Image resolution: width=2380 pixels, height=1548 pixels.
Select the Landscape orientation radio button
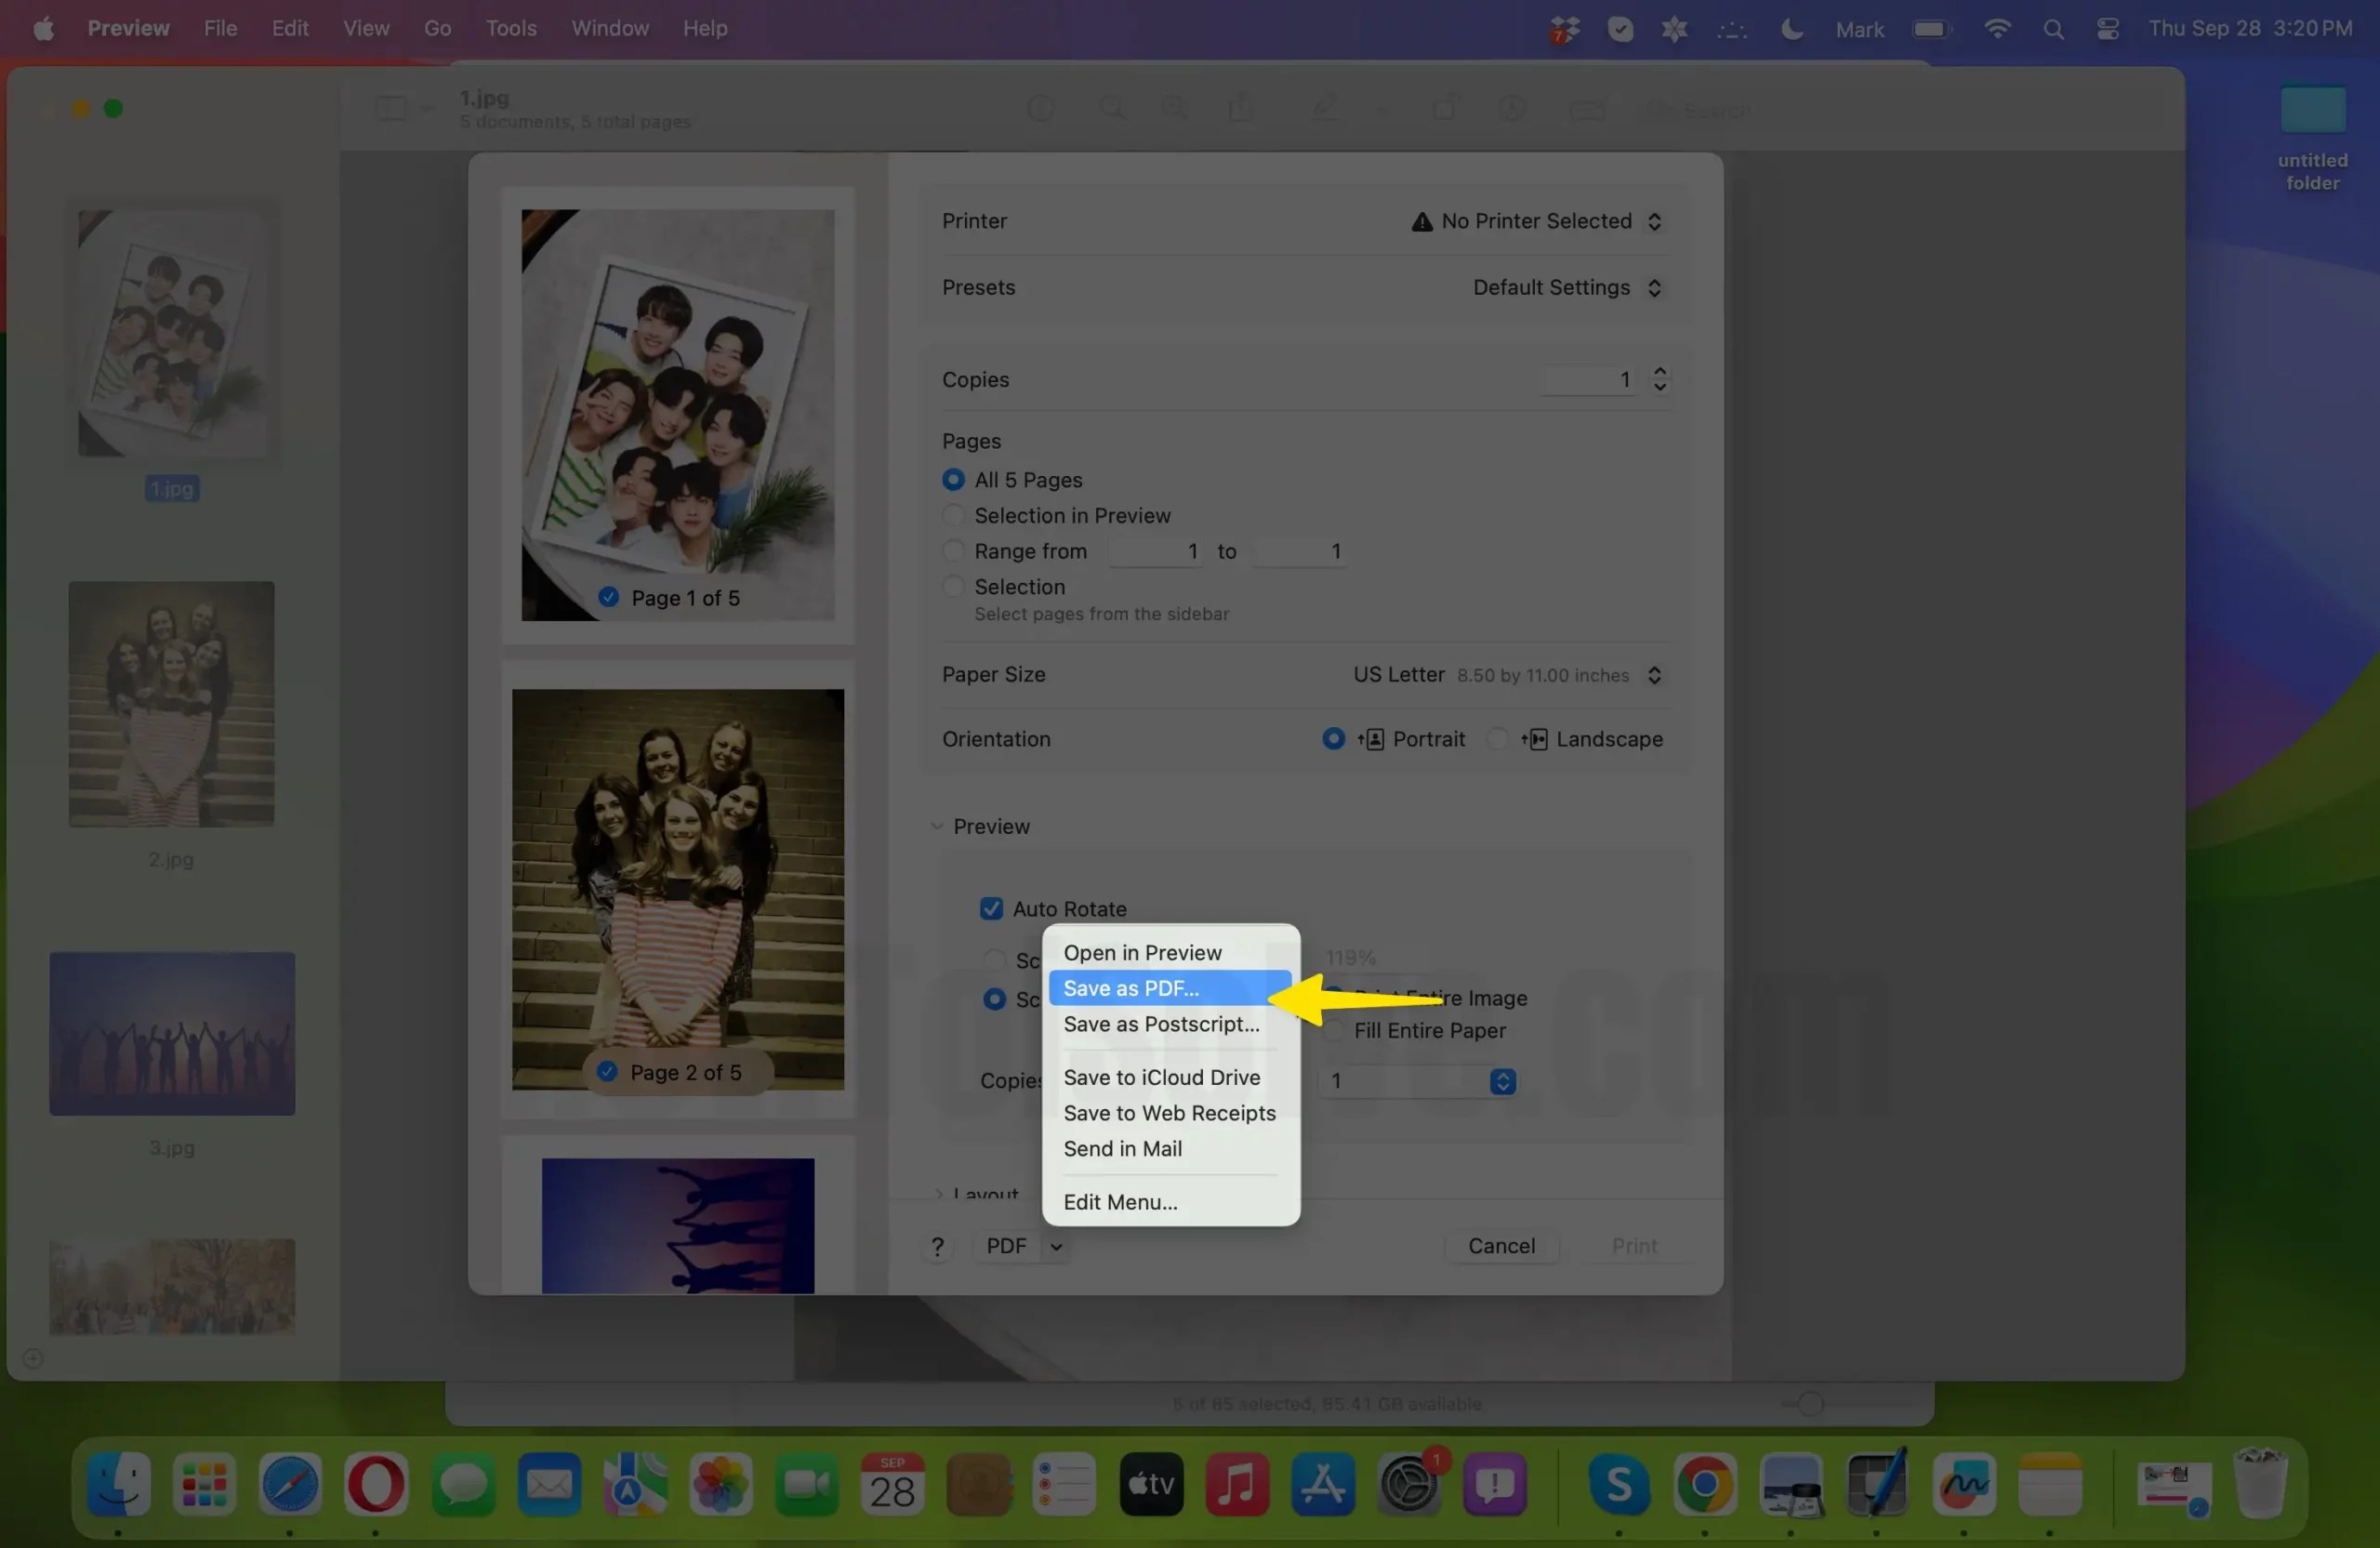[x=1499, y=739]
